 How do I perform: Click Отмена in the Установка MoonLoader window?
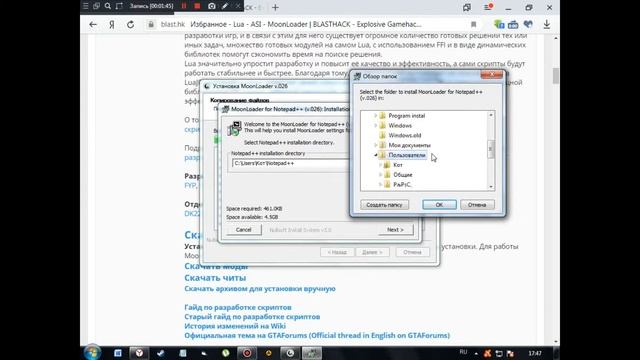point(412,252)
